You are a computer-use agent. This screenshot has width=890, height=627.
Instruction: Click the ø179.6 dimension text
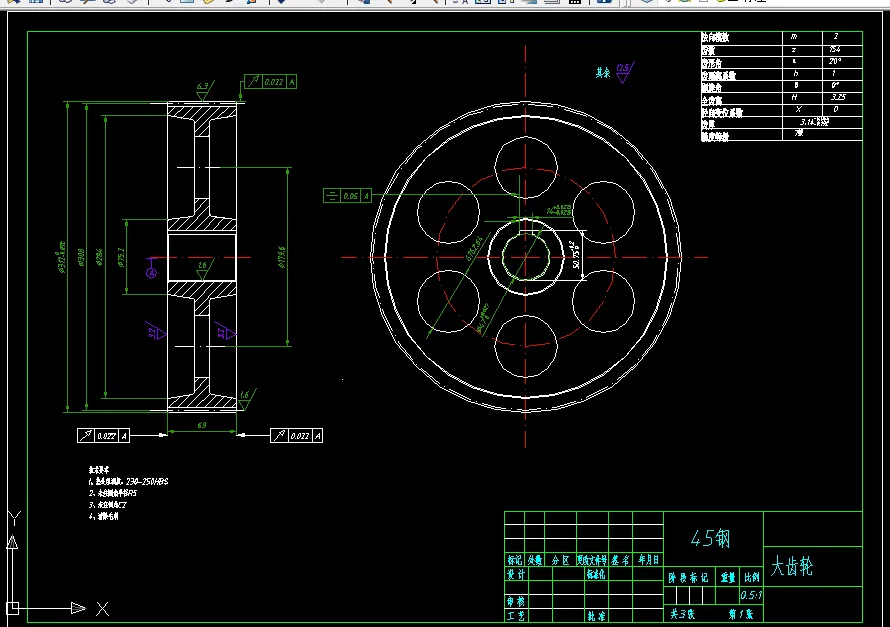click(x=282, y=256)
